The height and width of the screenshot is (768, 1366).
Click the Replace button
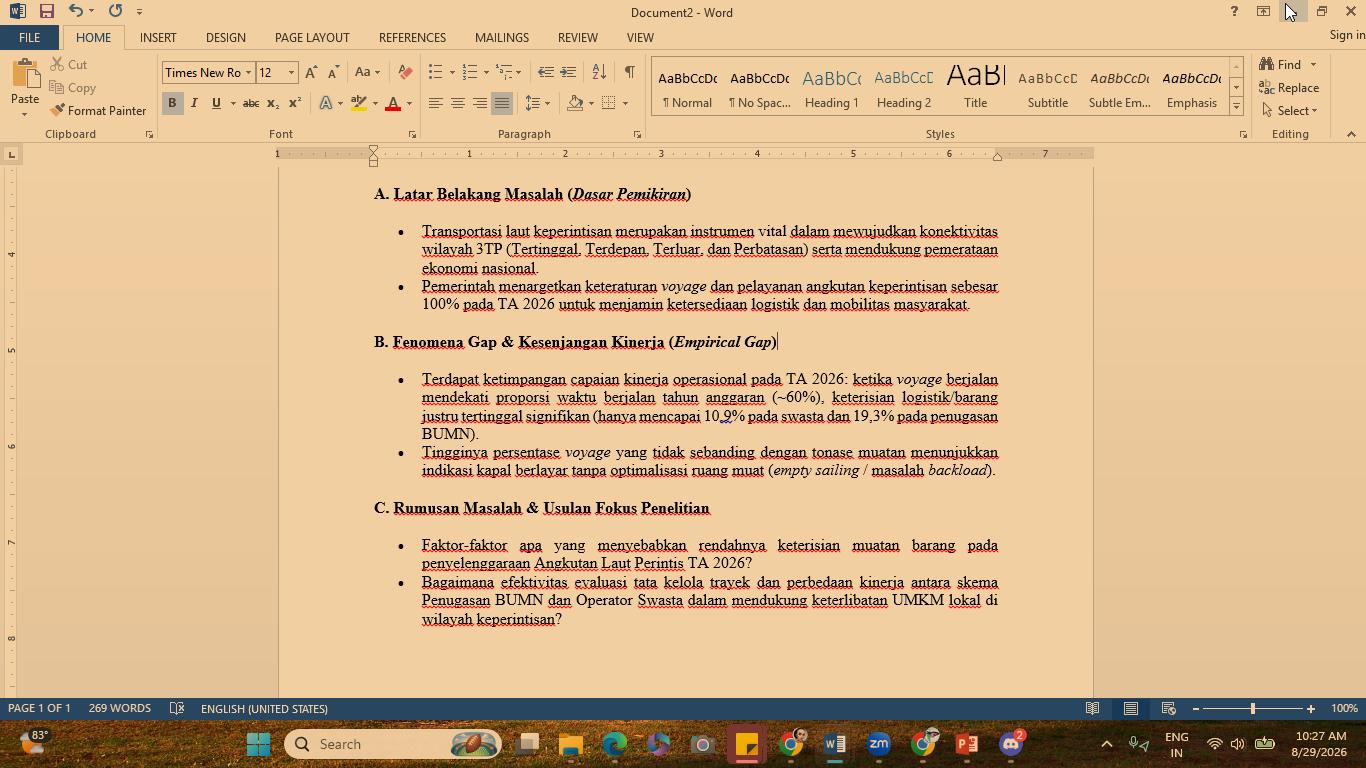[1289, 87]
